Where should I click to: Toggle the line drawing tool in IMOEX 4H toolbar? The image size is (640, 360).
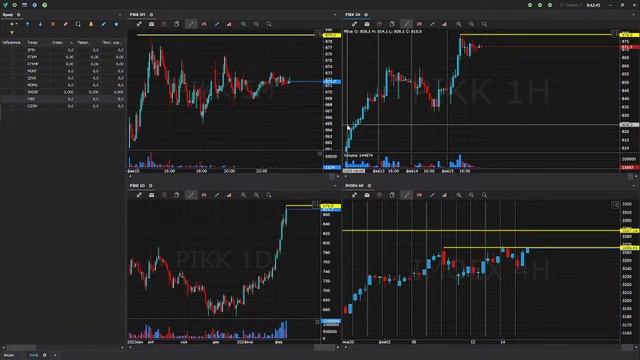point(406,195)
